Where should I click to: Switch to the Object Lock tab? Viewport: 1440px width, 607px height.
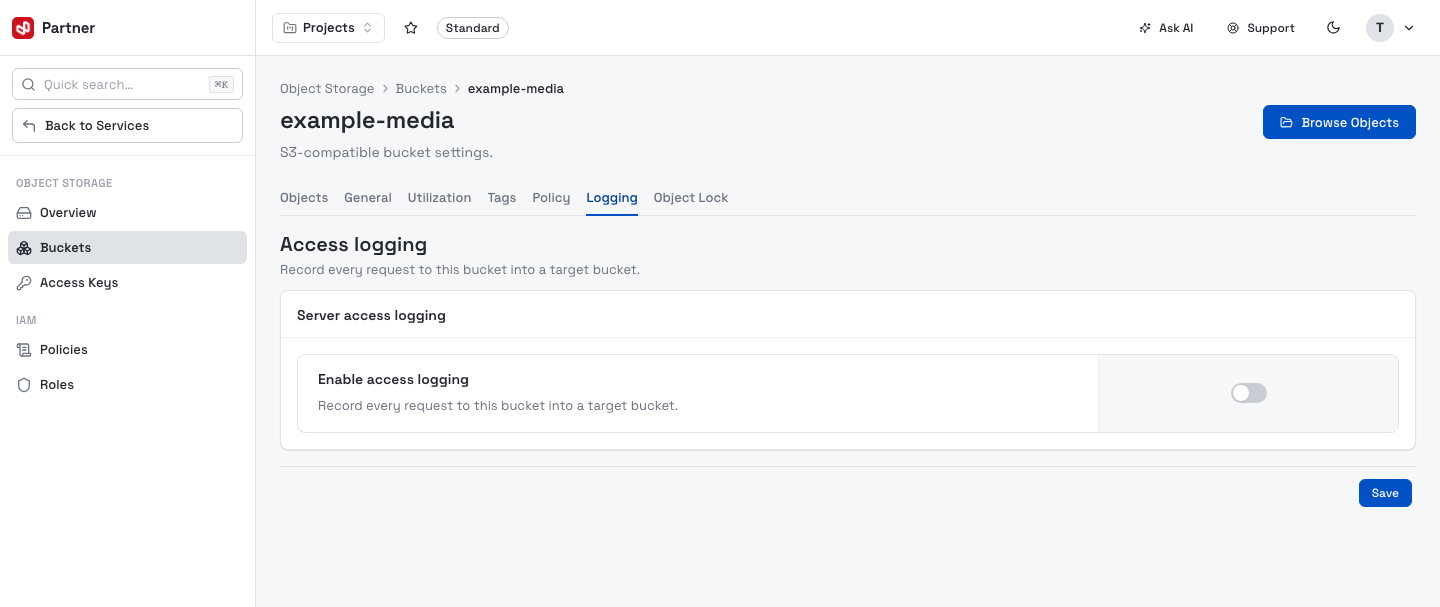pos(691,198)
